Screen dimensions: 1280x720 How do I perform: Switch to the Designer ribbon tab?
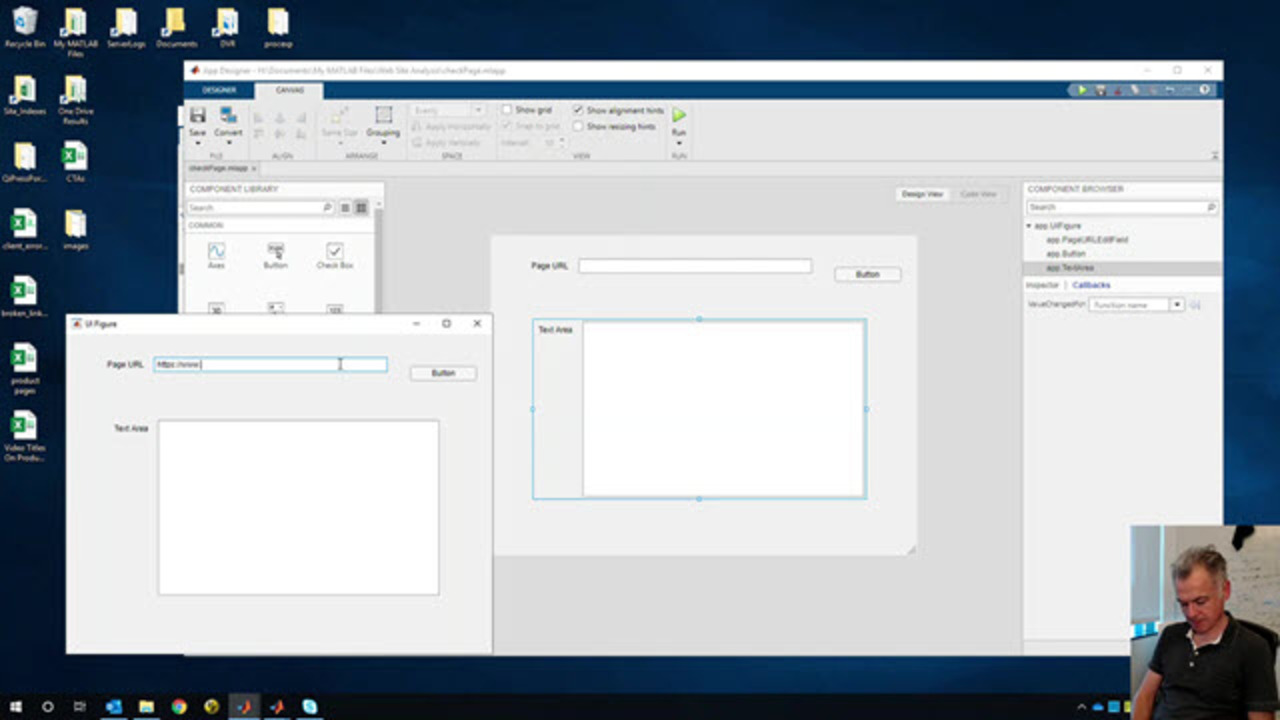(x=219, y=90)
